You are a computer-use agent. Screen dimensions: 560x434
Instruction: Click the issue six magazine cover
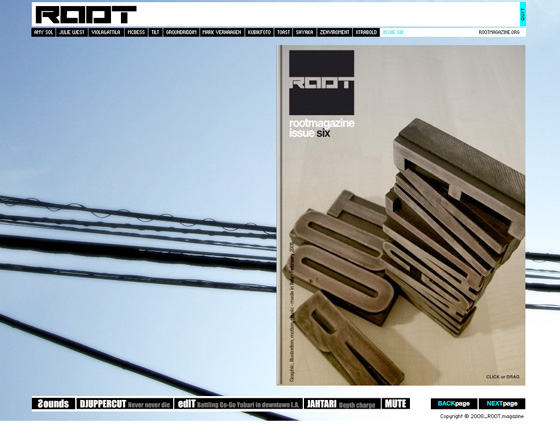tap(401, 215)
